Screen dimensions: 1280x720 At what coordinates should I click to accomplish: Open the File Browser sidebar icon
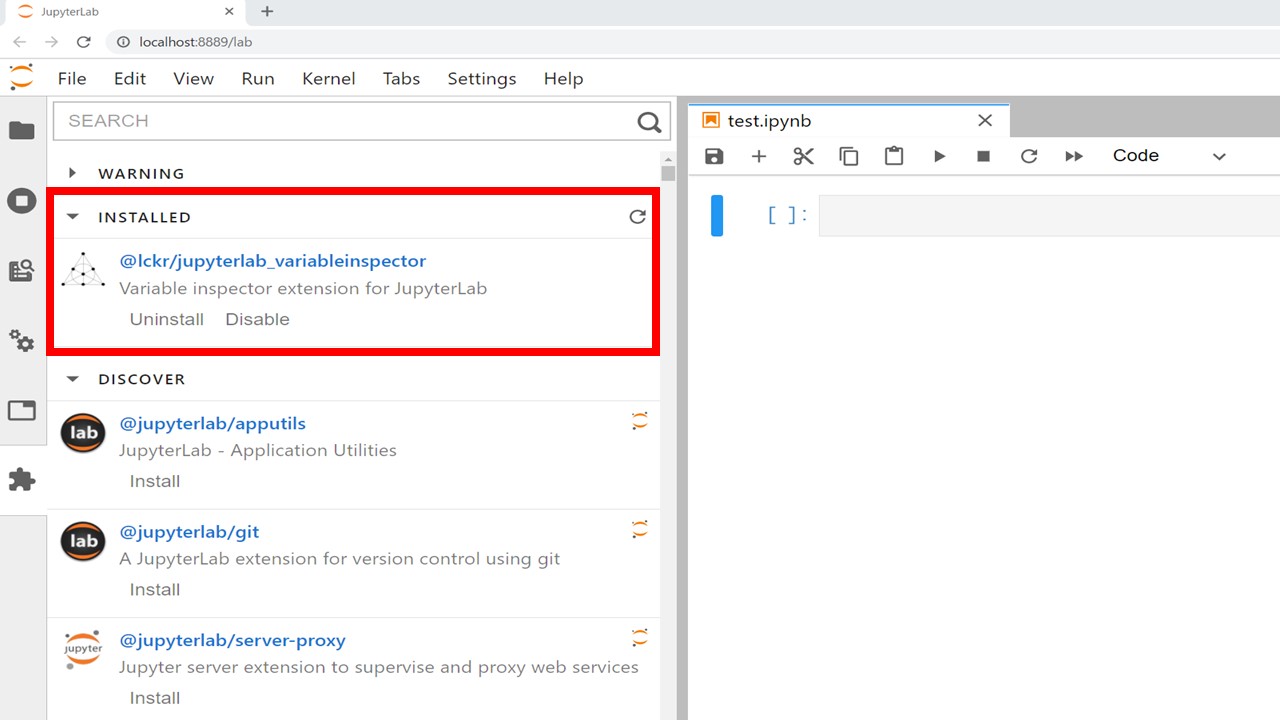pyautogui.click(x=22, y=131)
